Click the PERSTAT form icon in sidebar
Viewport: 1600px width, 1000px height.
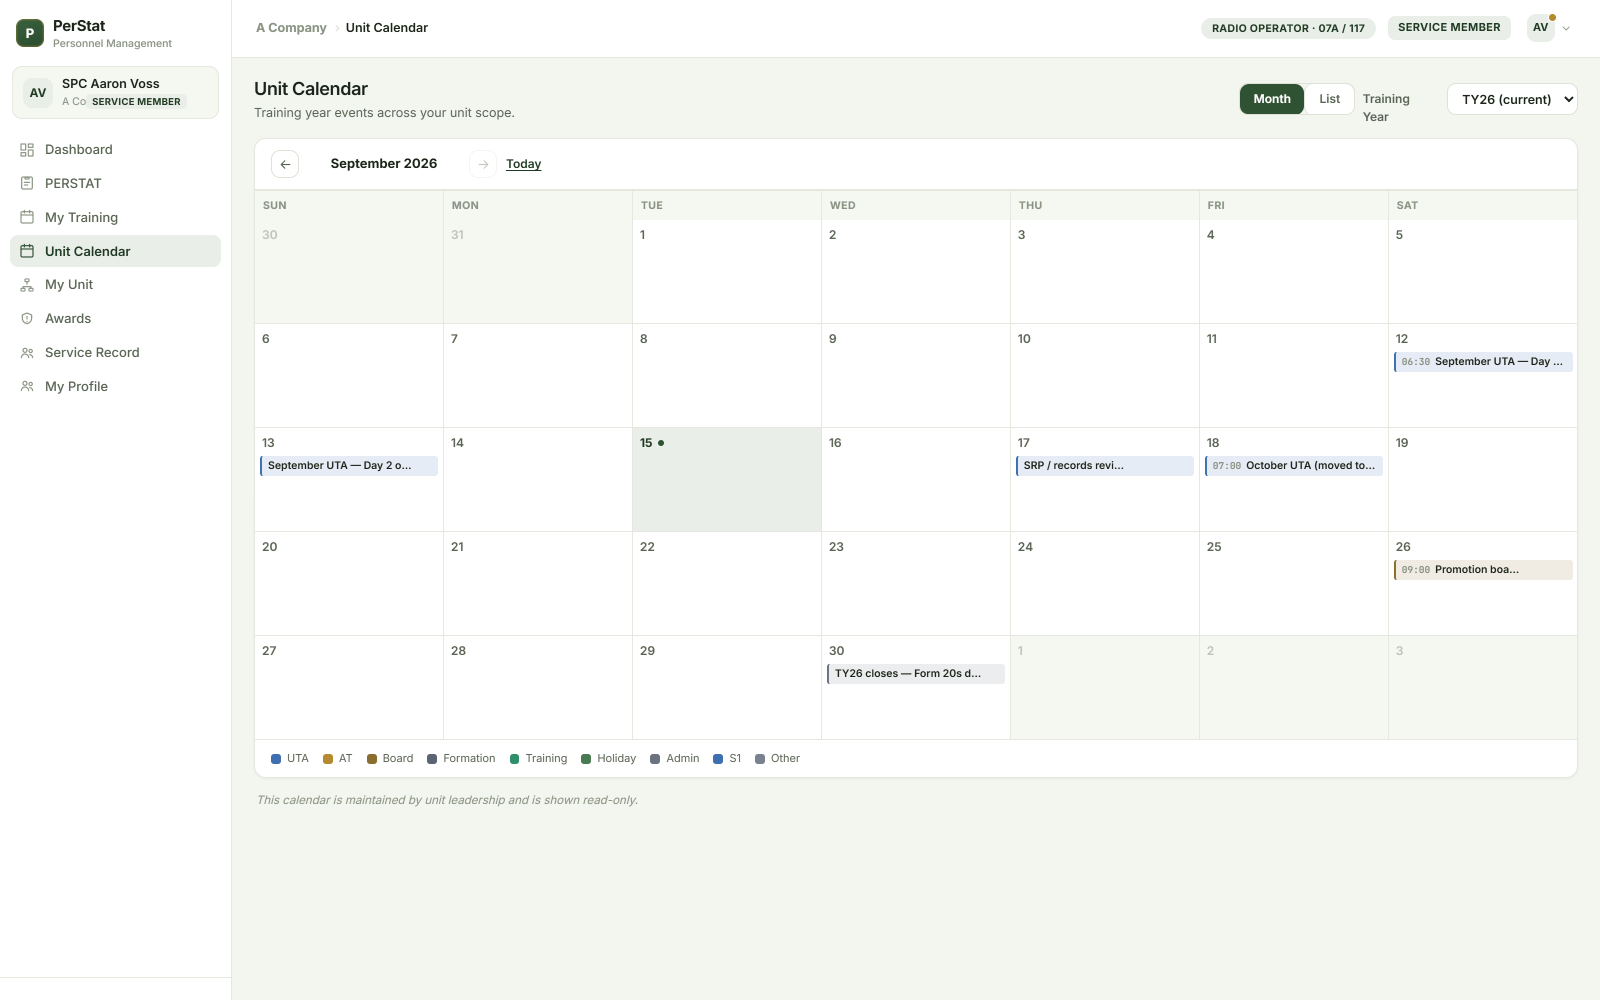27,184
